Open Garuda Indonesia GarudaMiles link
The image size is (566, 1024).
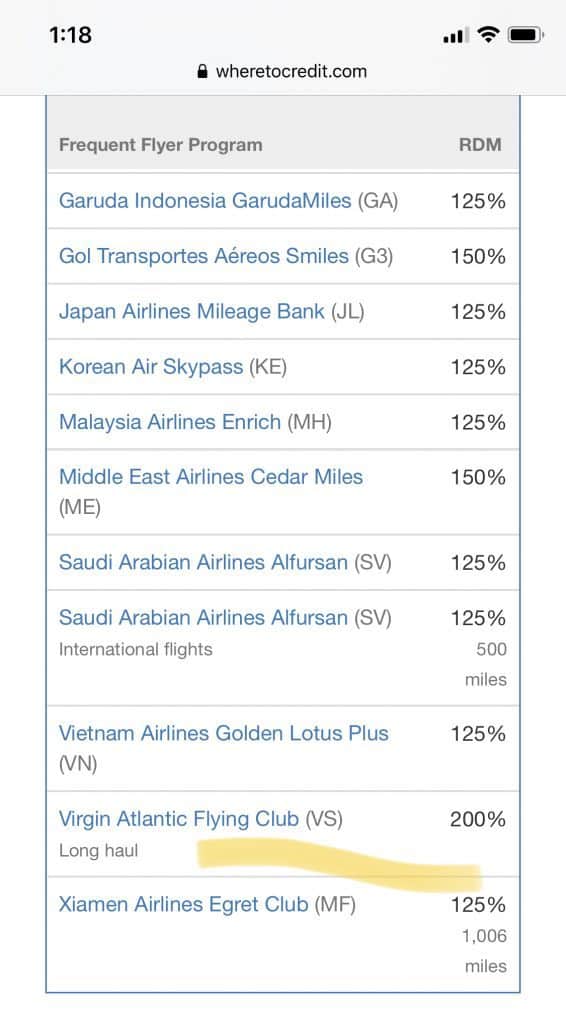205,200
